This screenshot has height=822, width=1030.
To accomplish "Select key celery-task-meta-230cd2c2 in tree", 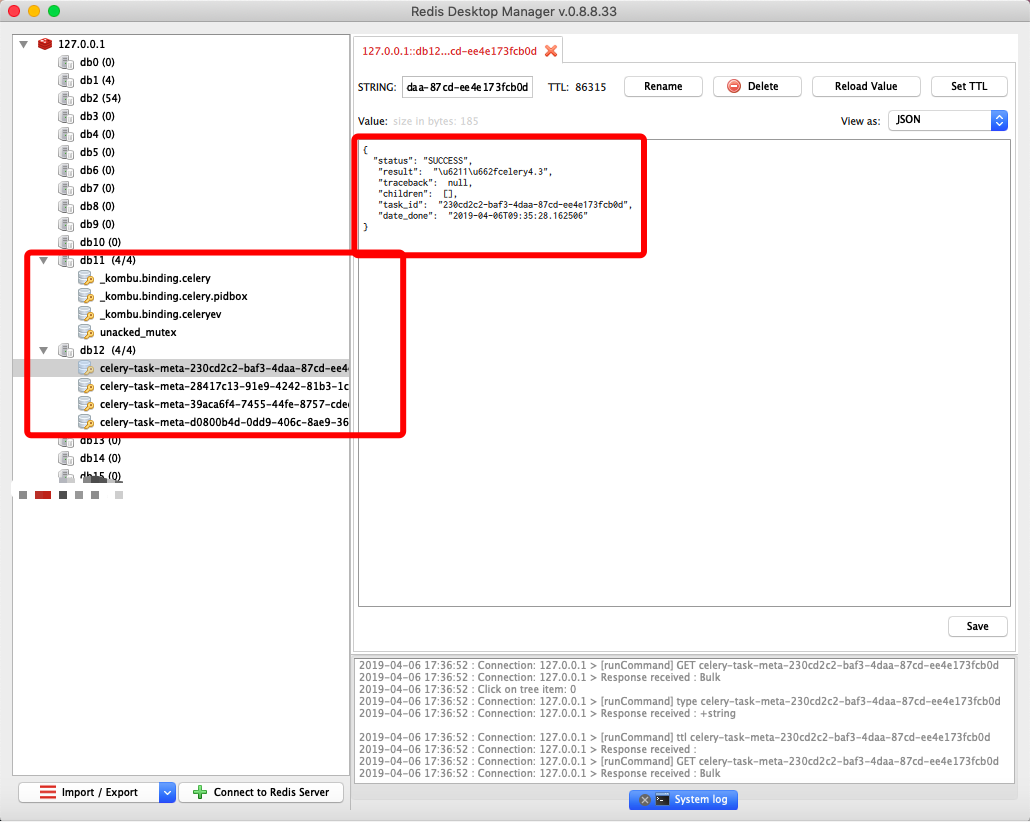I will coord(224,368).
